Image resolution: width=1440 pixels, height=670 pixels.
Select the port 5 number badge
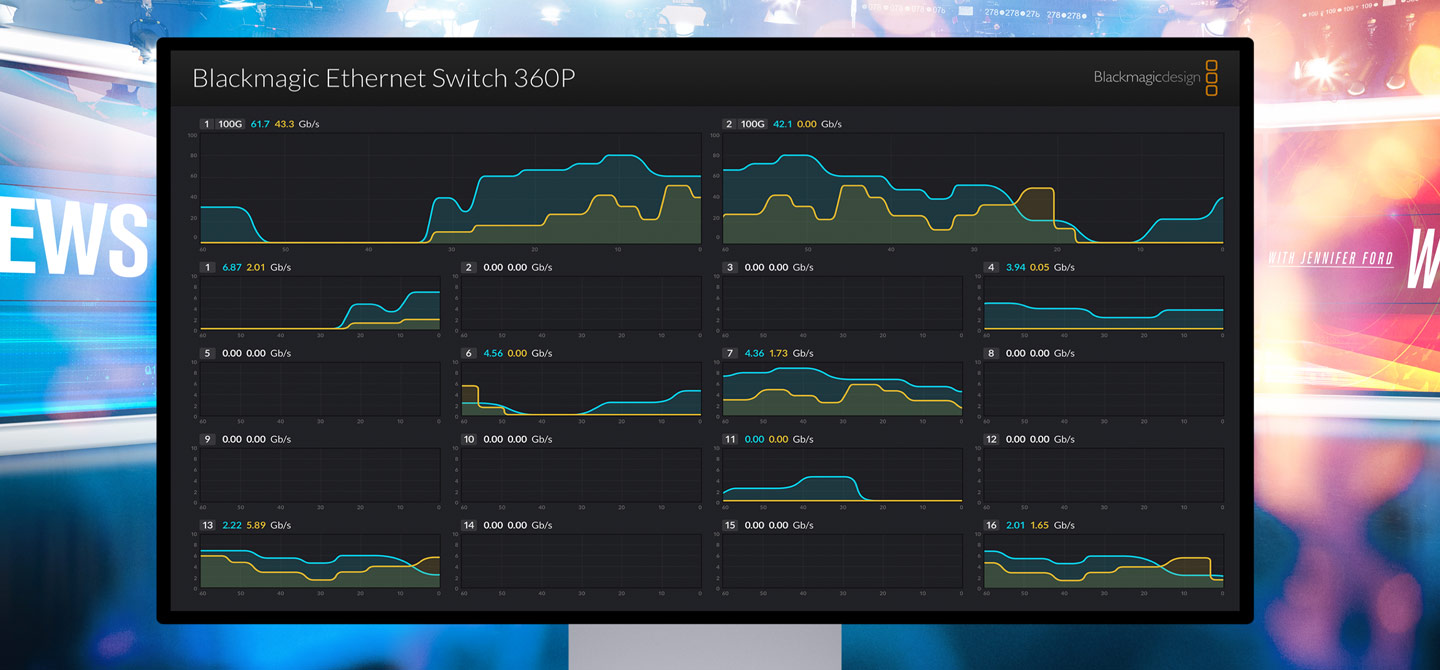(208, 353)
